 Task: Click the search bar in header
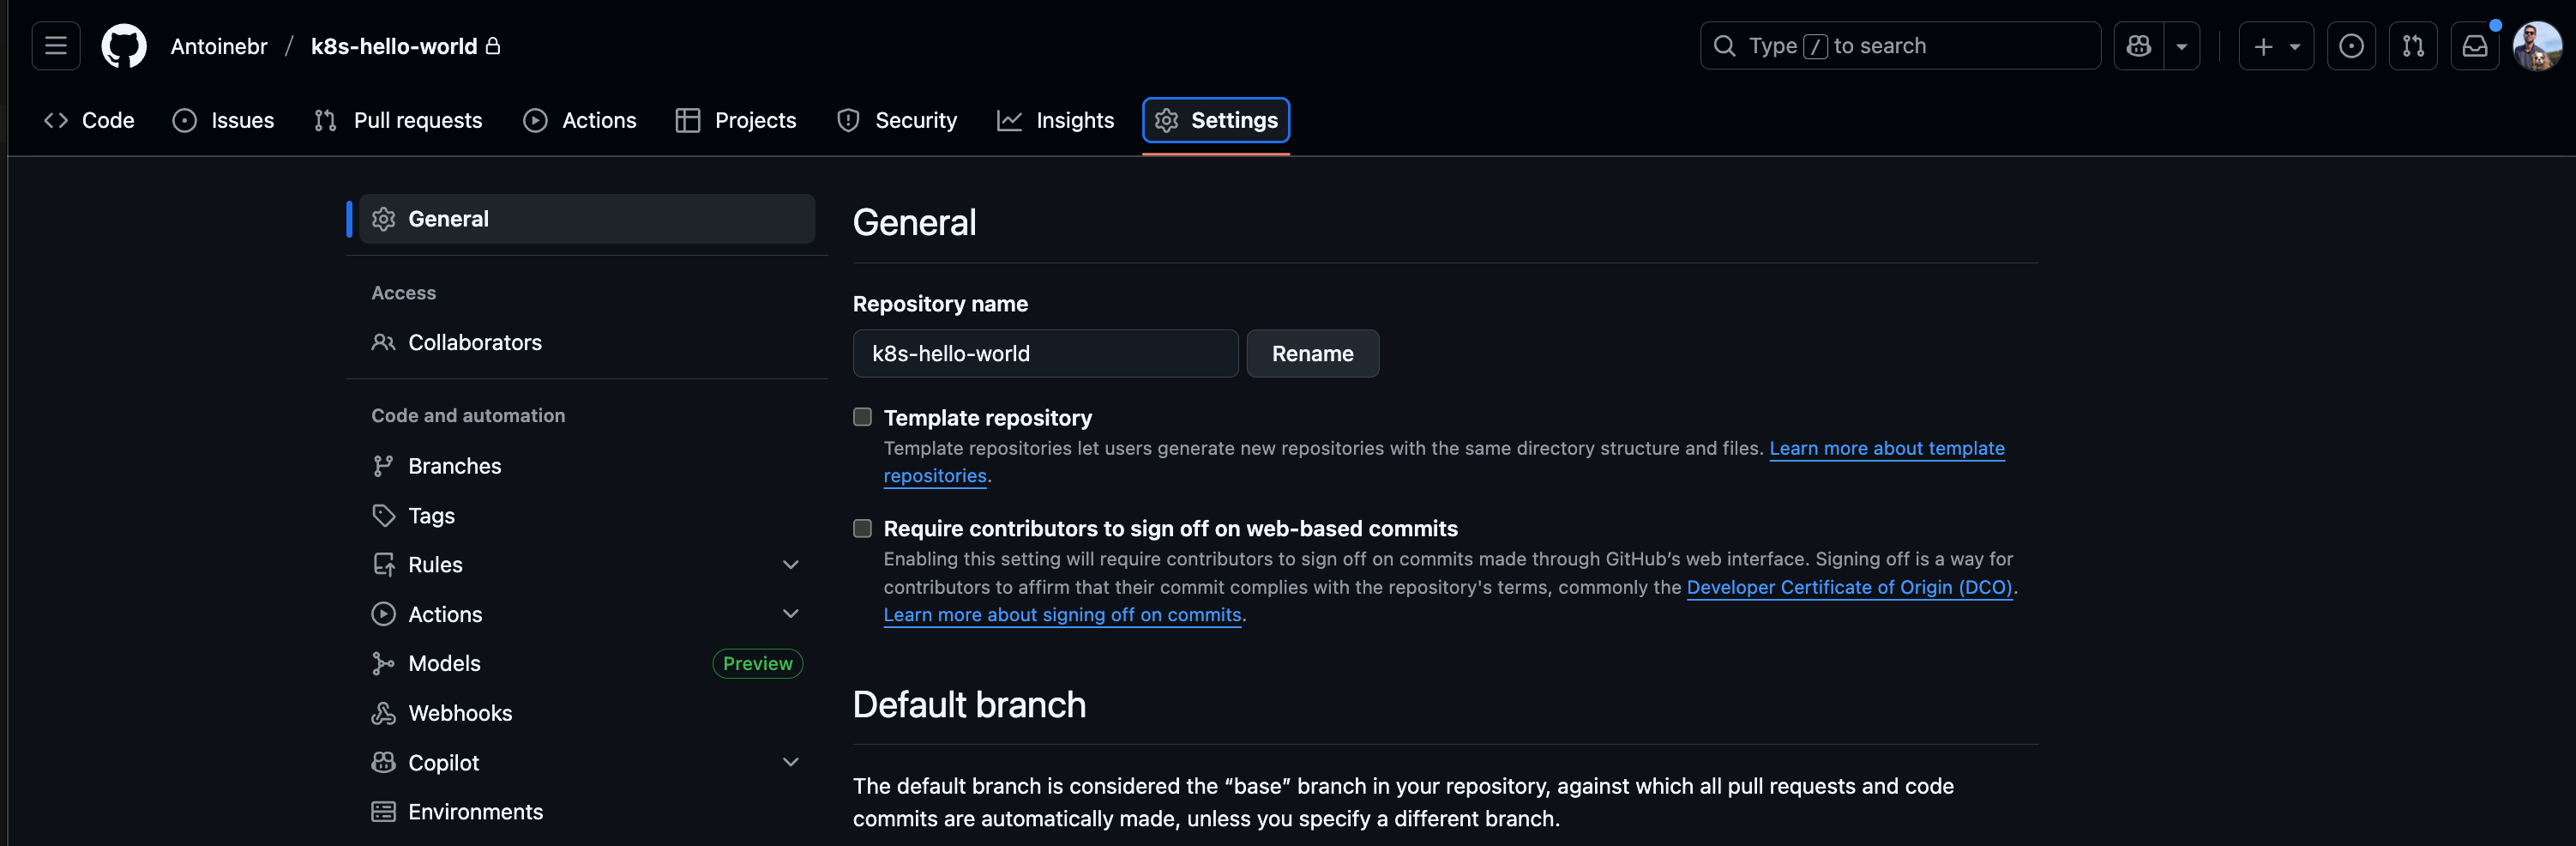pos(1900,46)
